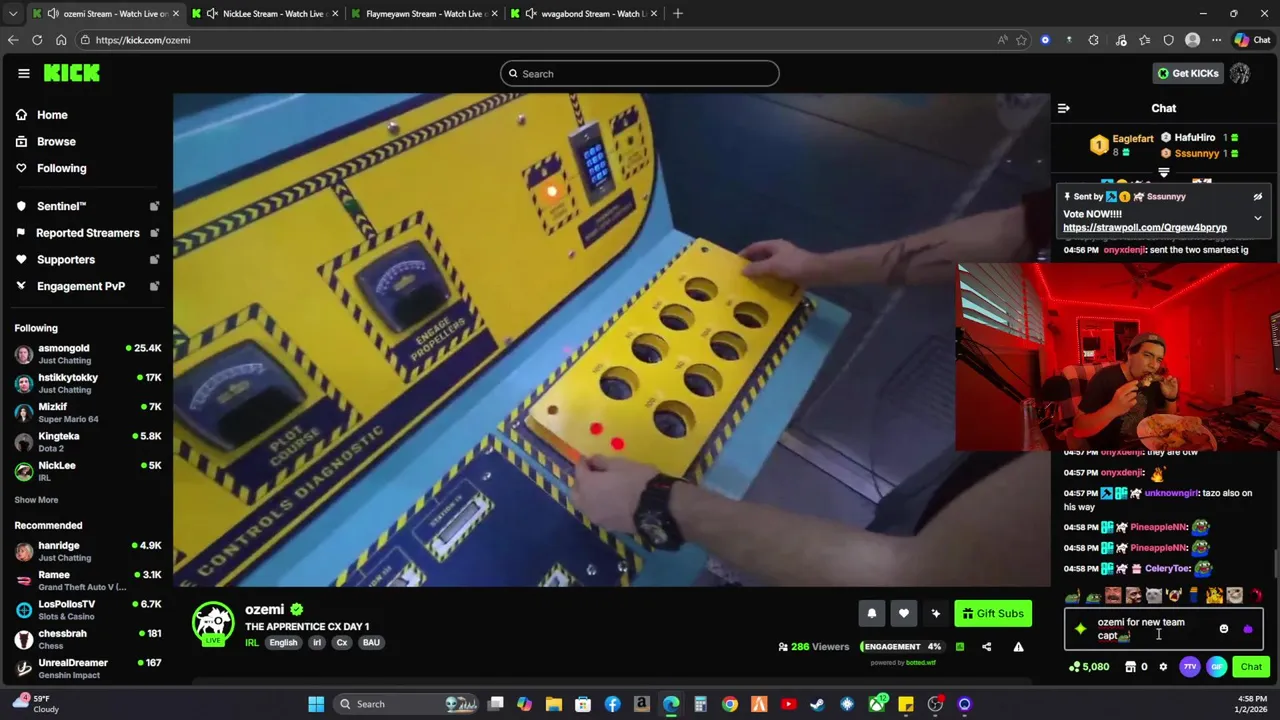Screen dimensions: 1280x720
Task: Switch to the Flaymeyawn Stream tab
Action: click(425, 14)
